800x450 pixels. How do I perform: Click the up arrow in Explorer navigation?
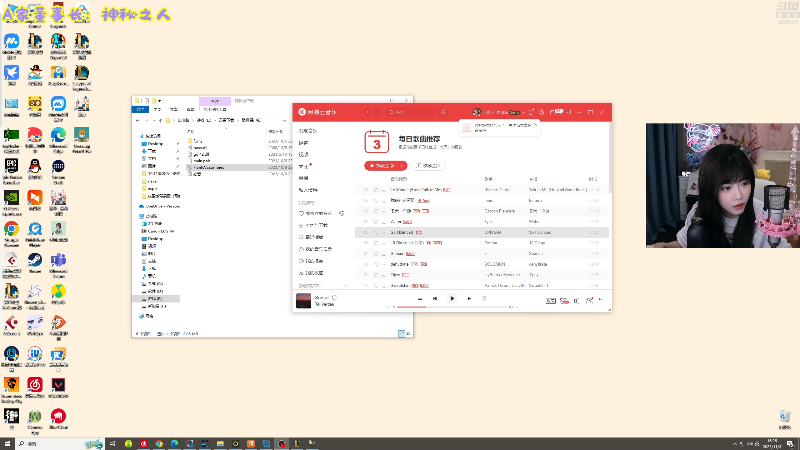pos(161,120)
